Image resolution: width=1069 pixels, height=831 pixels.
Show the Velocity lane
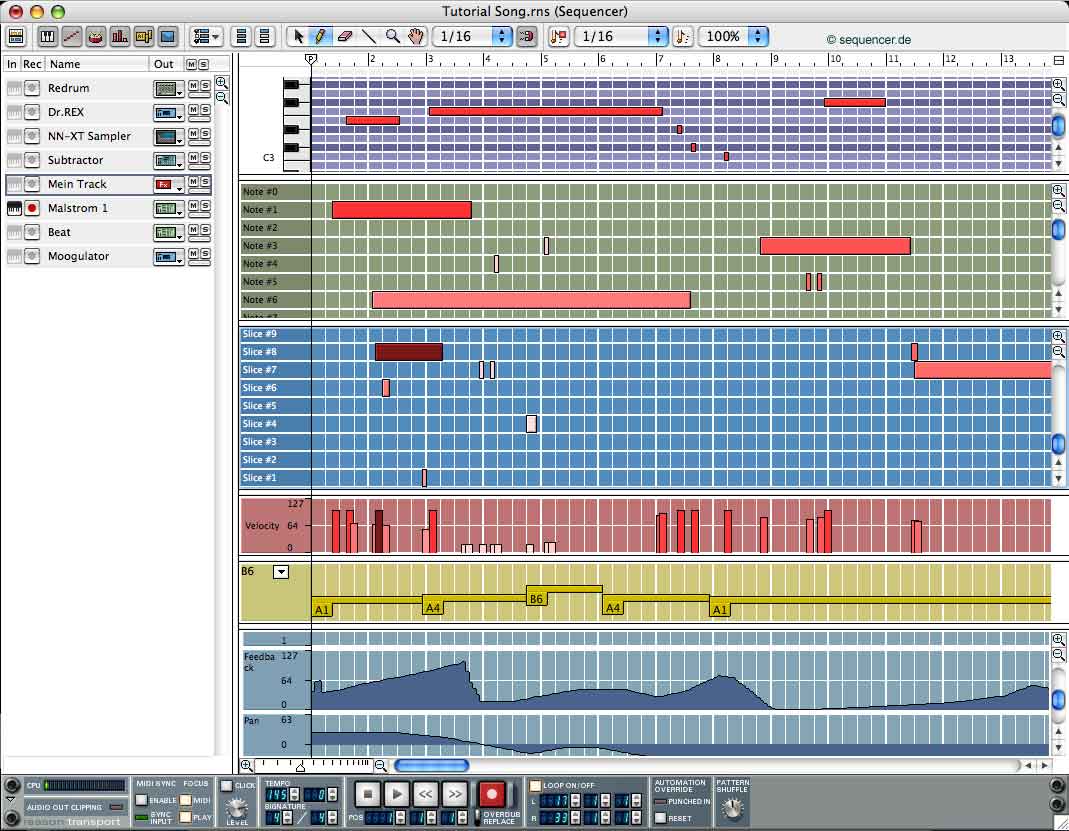121,36
